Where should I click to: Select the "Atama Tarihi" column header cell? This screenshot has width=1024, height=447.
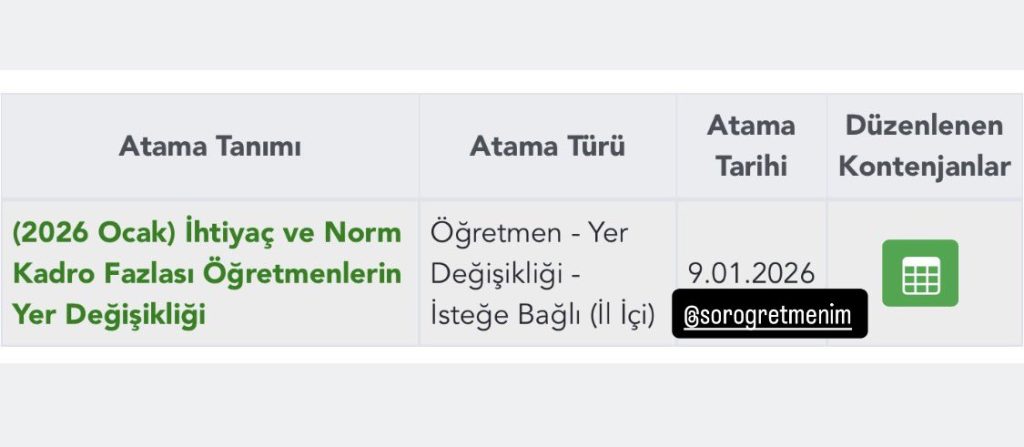[751, 146]
